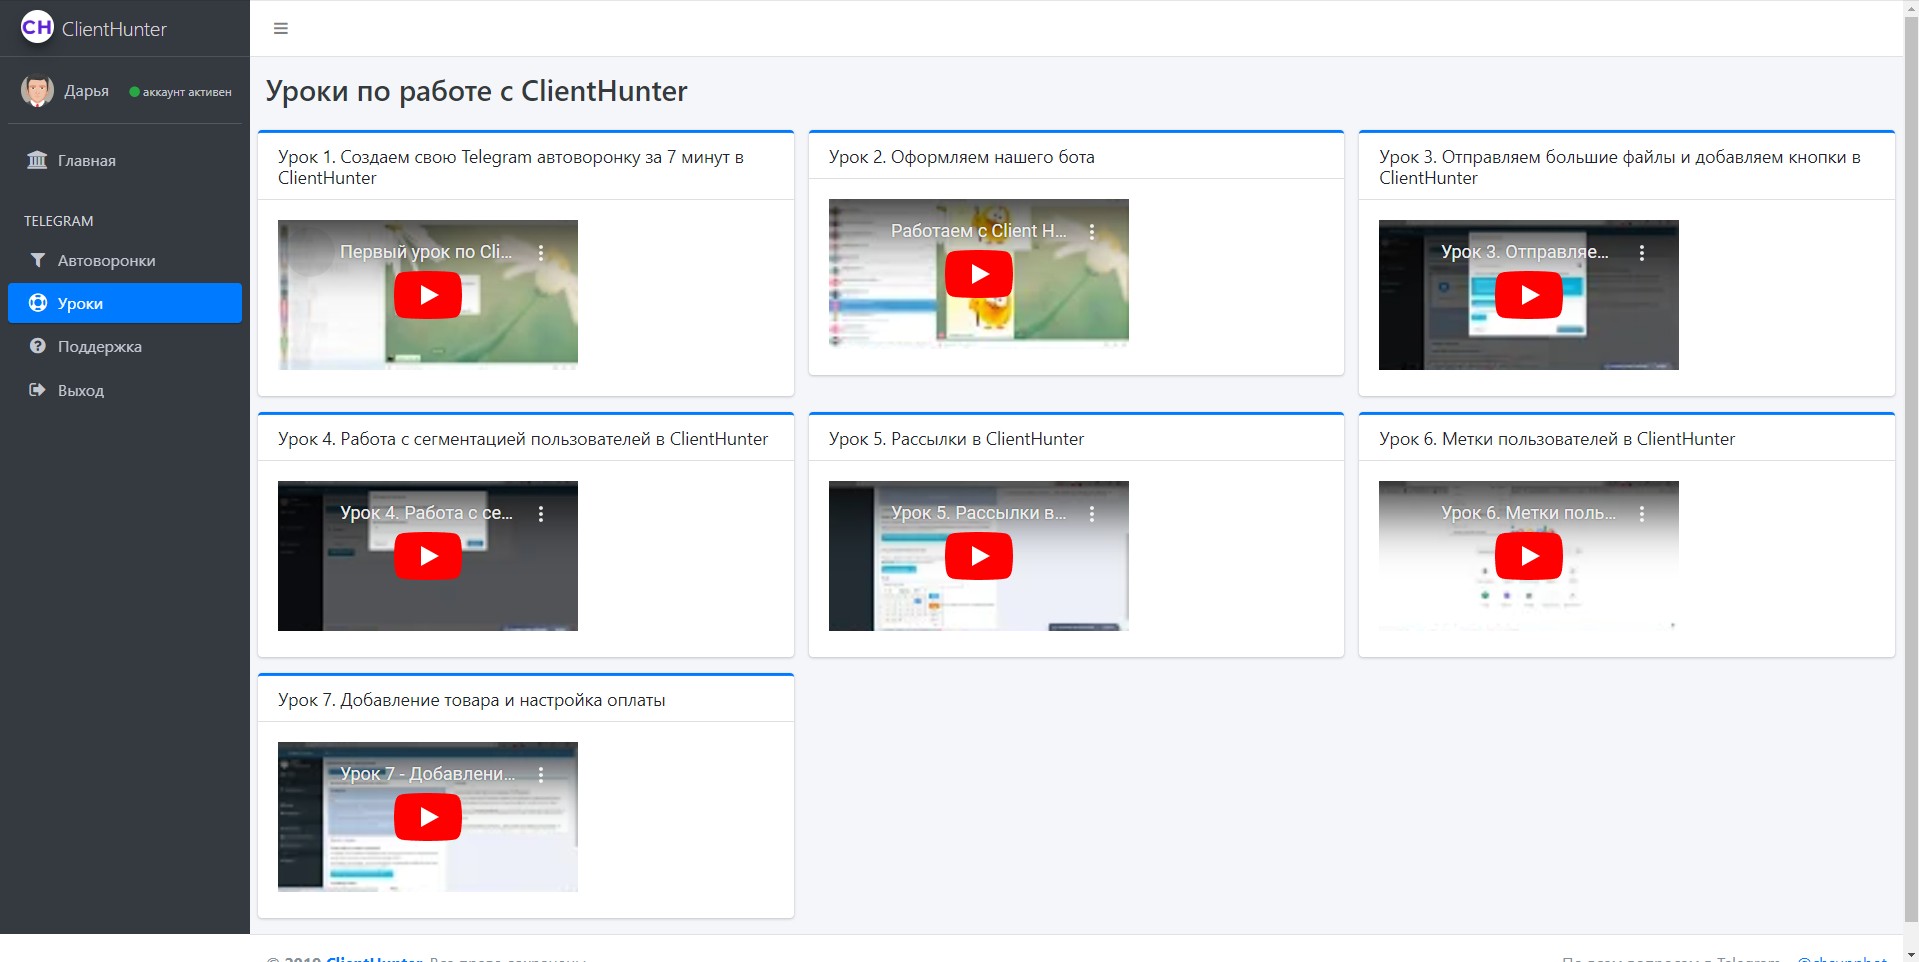Viewport: 1919px width, 962px height.
Task: Play the Урок 2 bot design video
Action: click(x=979, y=274)
